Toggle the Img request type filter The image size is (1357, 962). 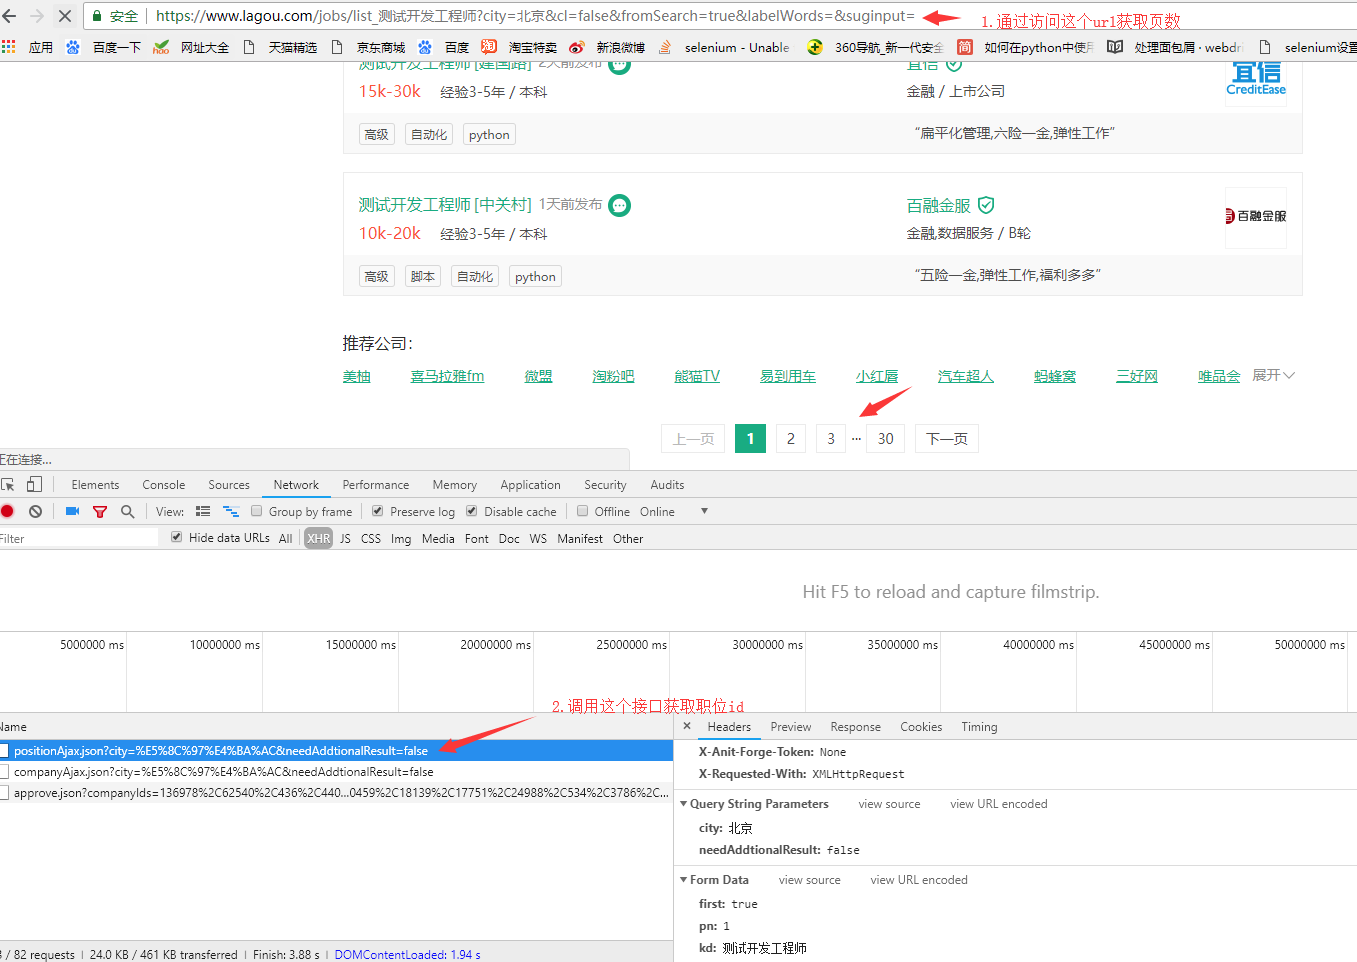tap(401, 538)
